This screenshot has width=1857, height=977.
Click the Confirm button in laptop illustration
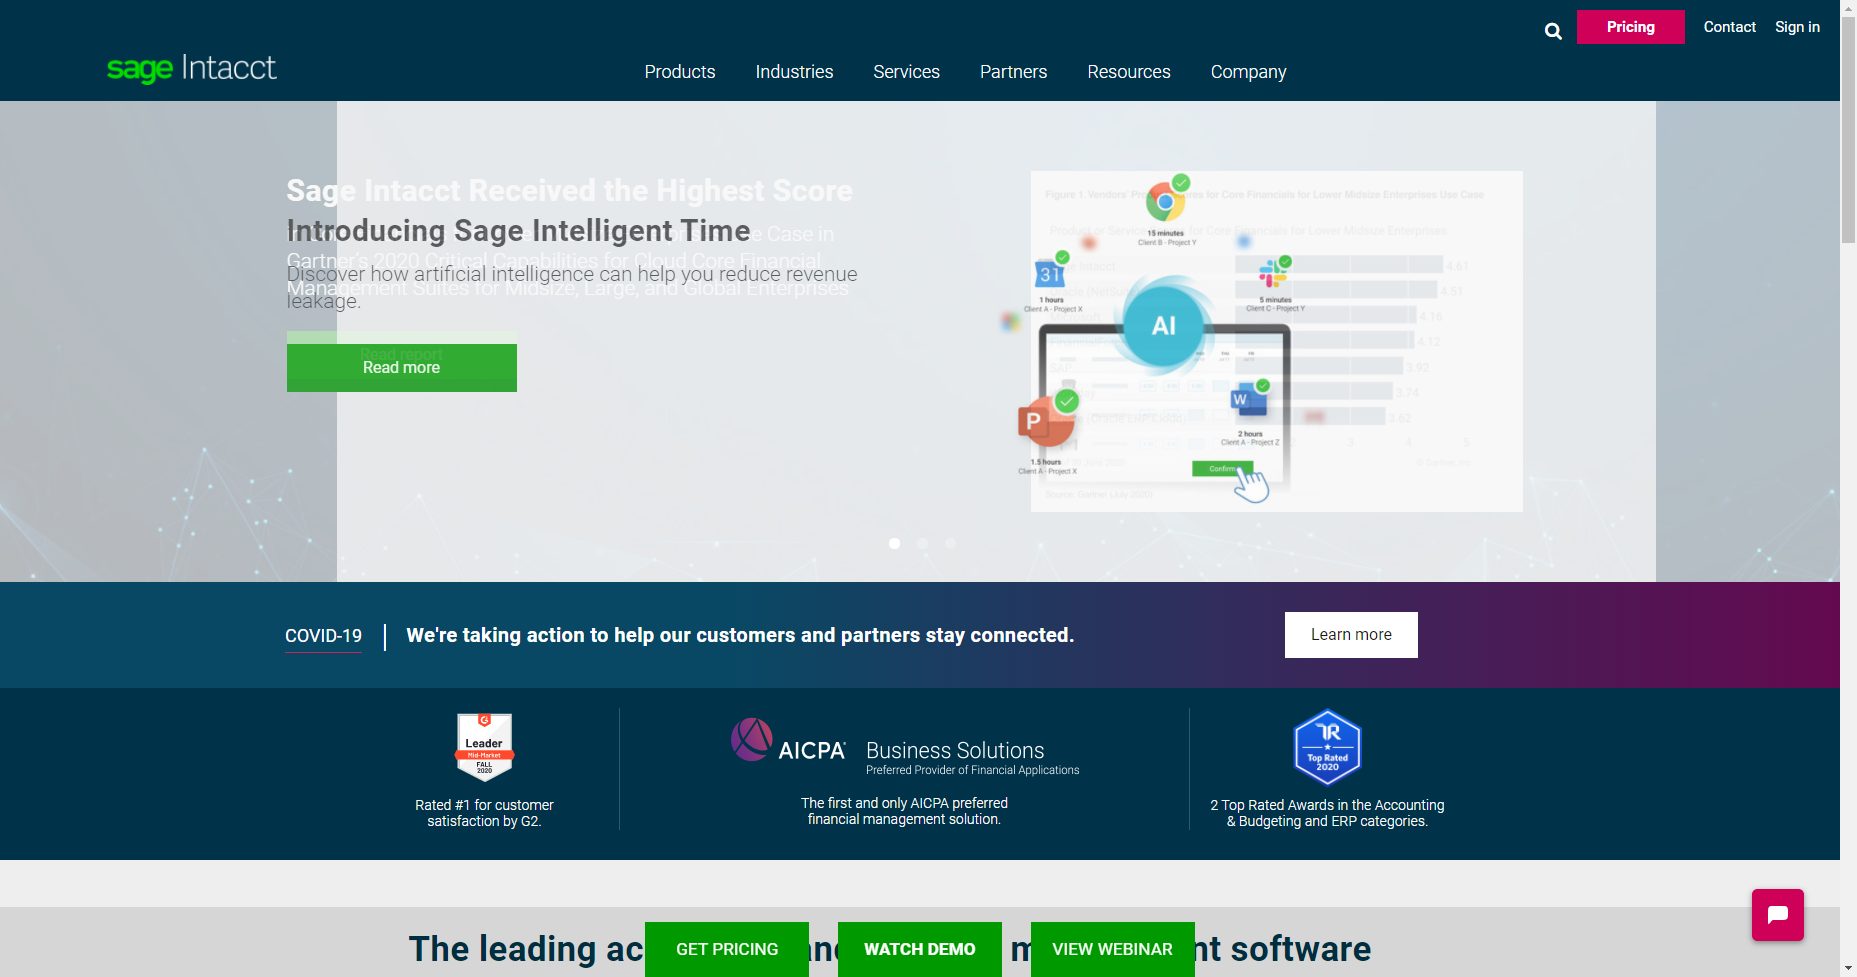tap(1222, 469)
